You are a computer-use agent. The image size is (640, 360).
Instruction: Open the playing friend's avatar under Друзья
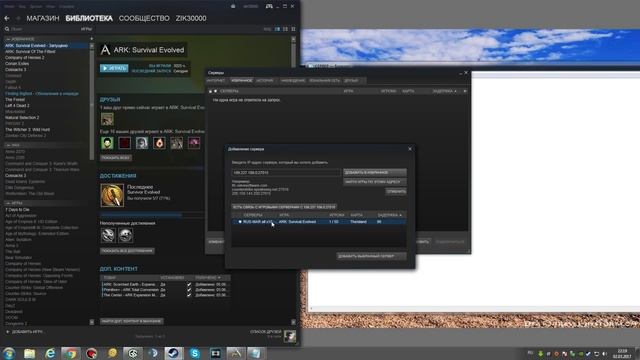107,119
